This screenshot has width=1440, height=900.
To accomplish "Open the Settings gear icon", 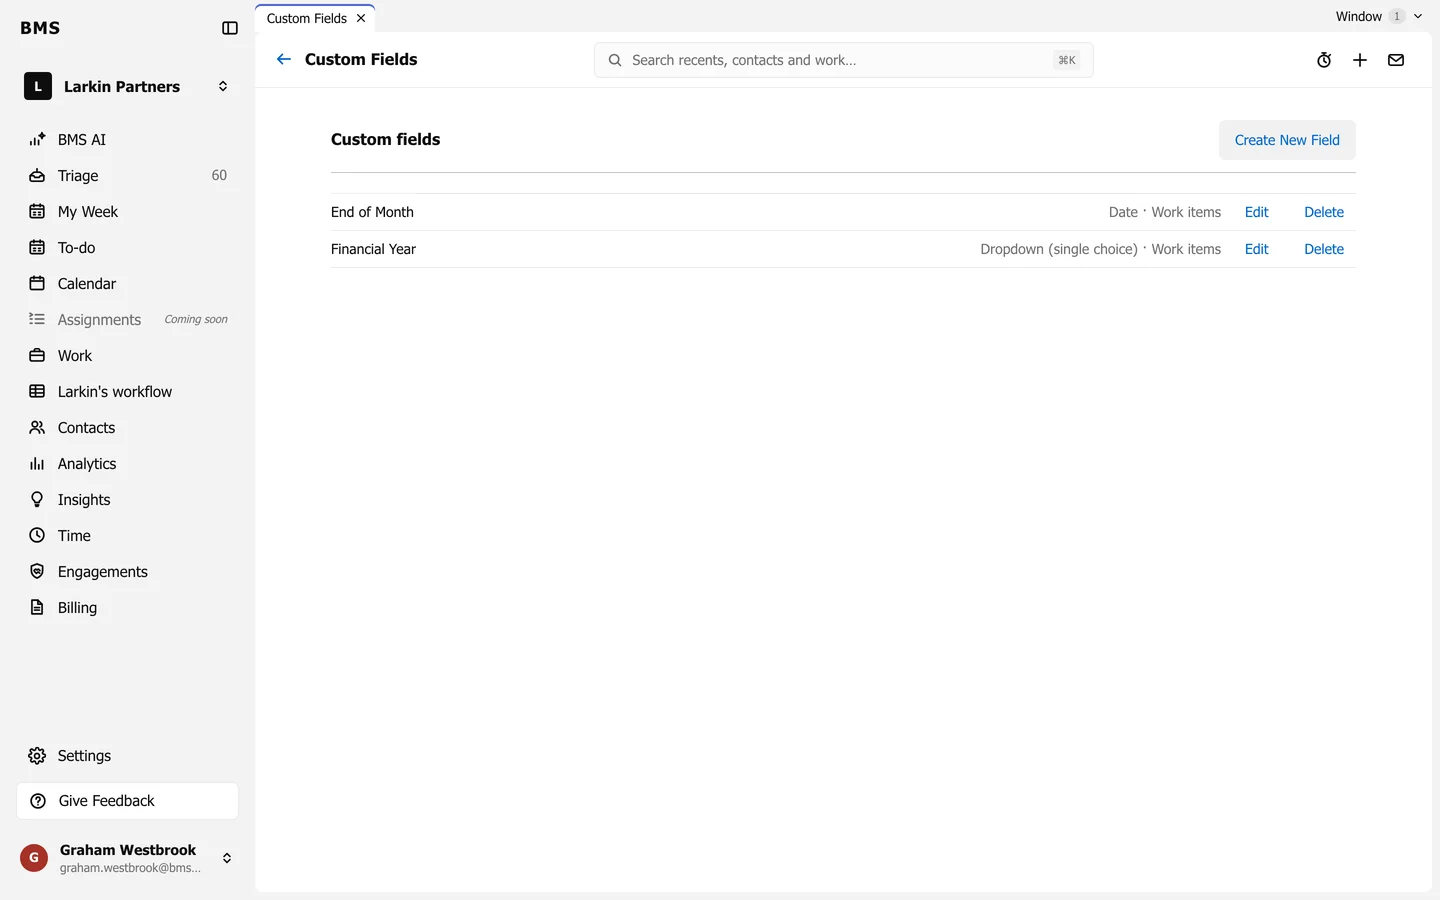I will (x=37, y=756).
